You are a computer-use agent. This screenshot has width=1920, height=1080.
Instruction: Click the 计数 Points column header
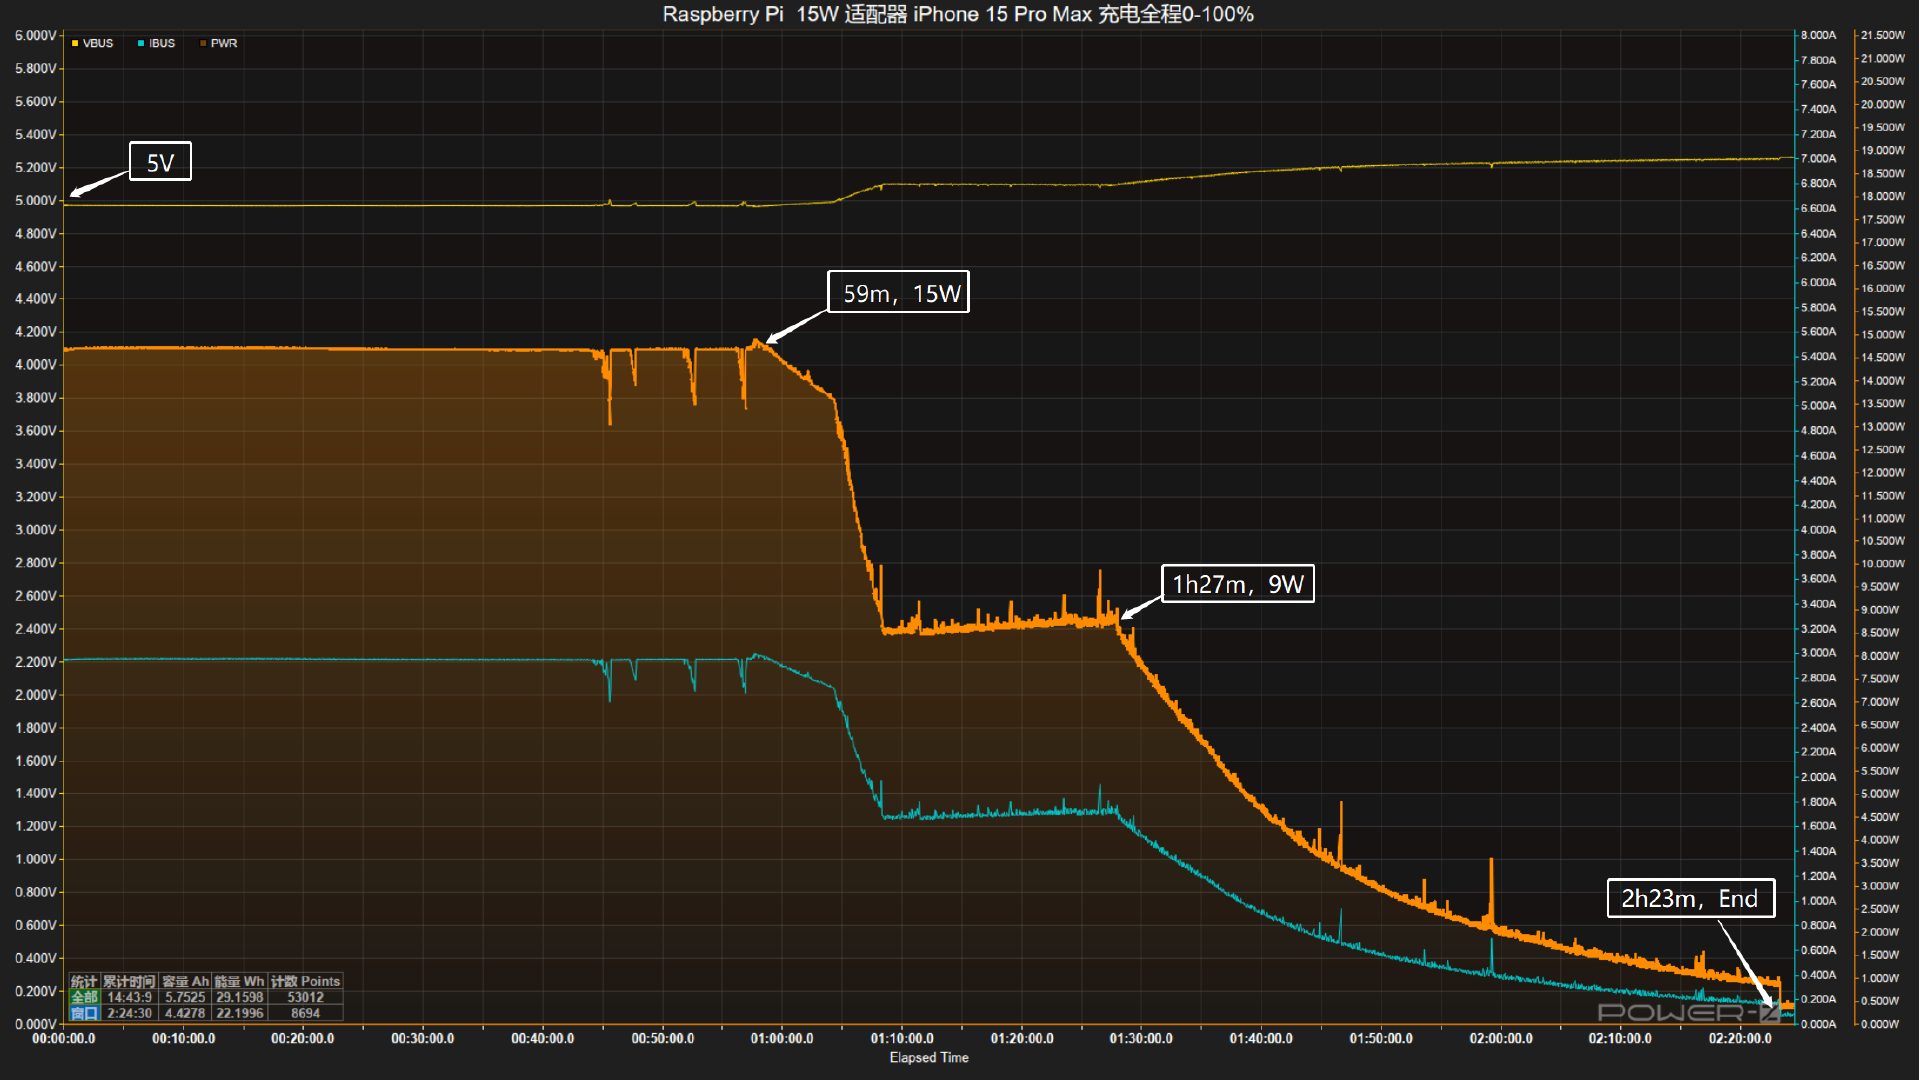[305, 981]
